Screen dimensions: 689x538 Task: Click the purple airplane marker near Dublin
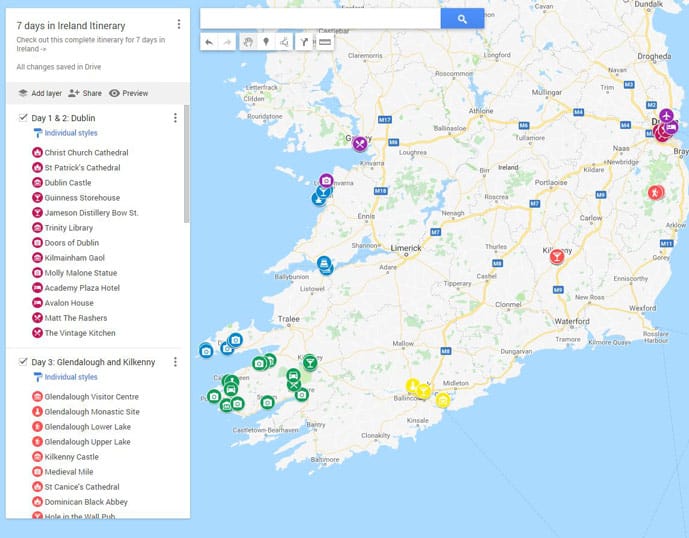(666, 116)
